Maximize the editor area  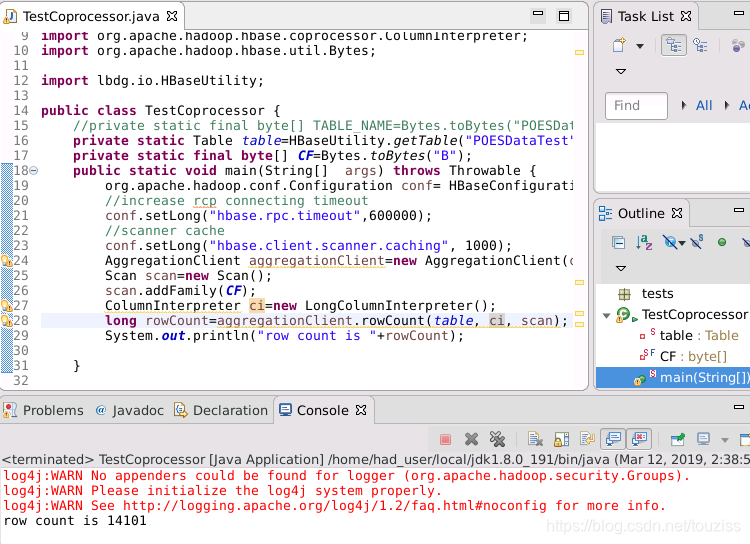coord(564,16)
